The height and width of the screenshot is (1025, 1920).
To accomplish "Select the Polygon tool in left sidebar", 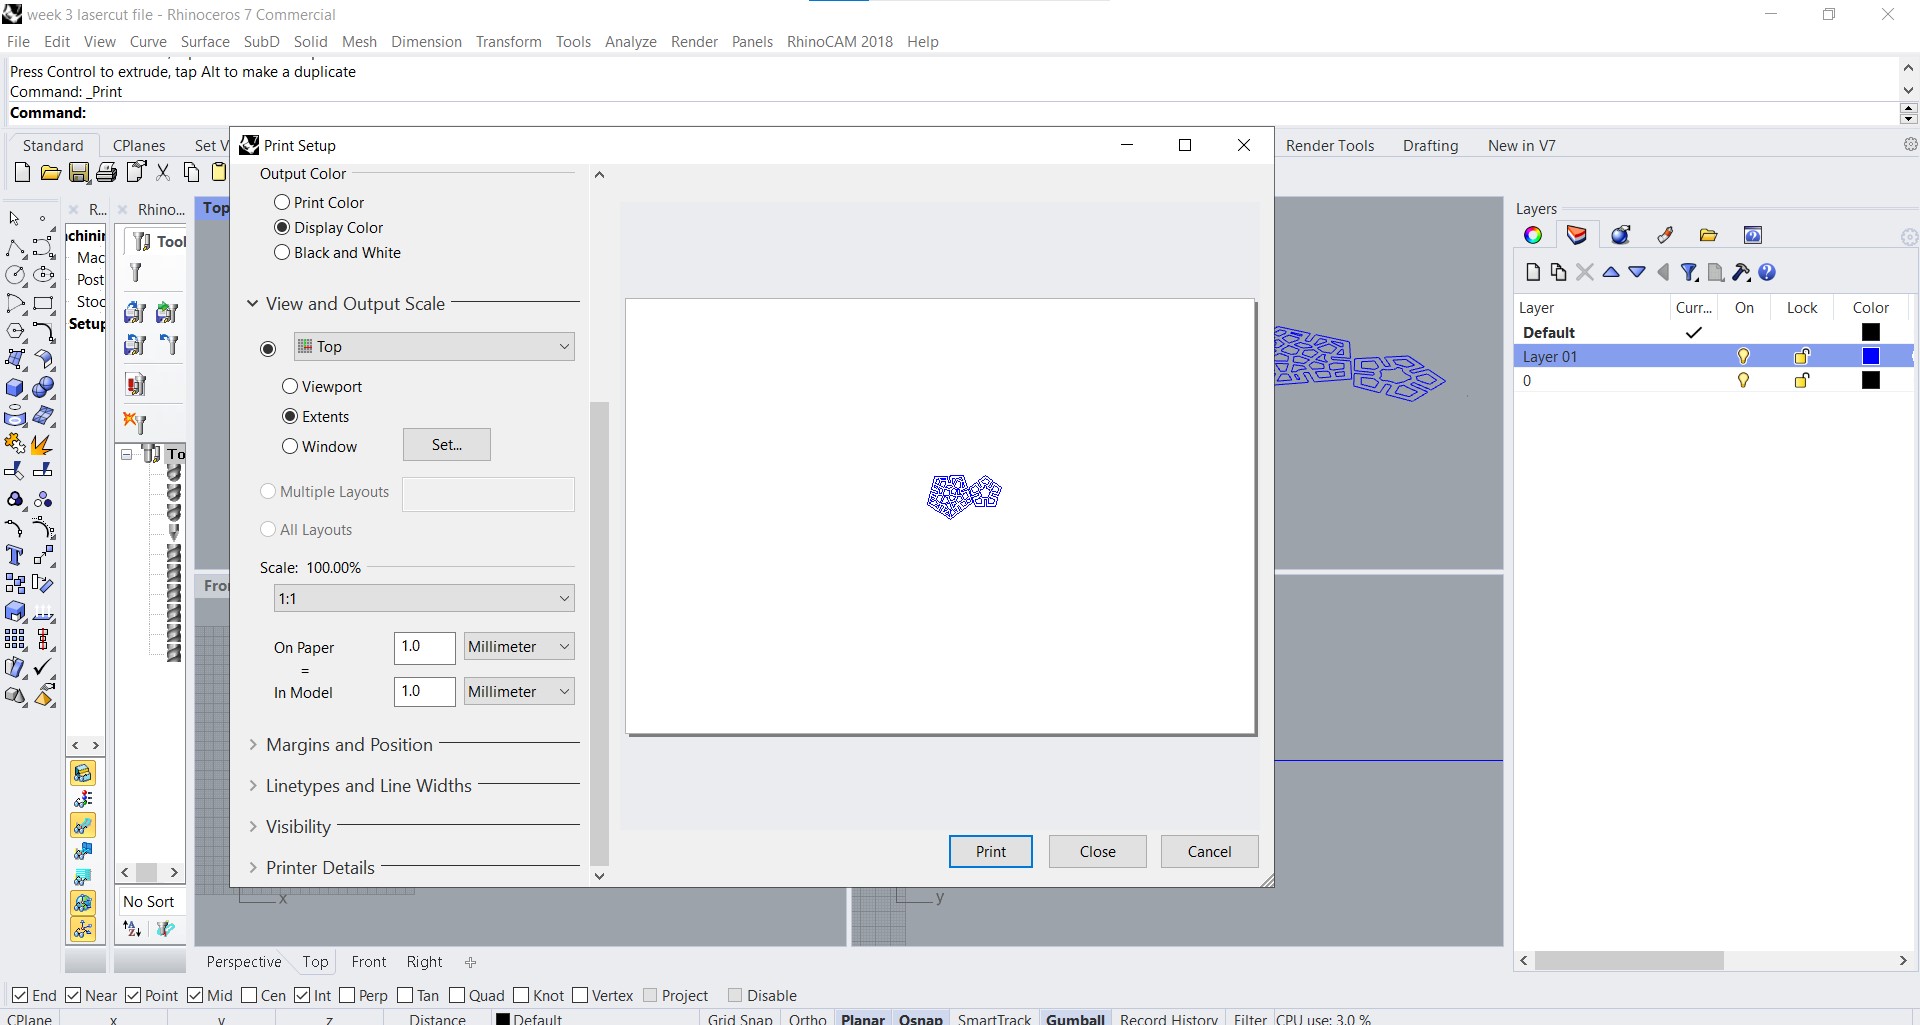I will (x=15, y=331).
